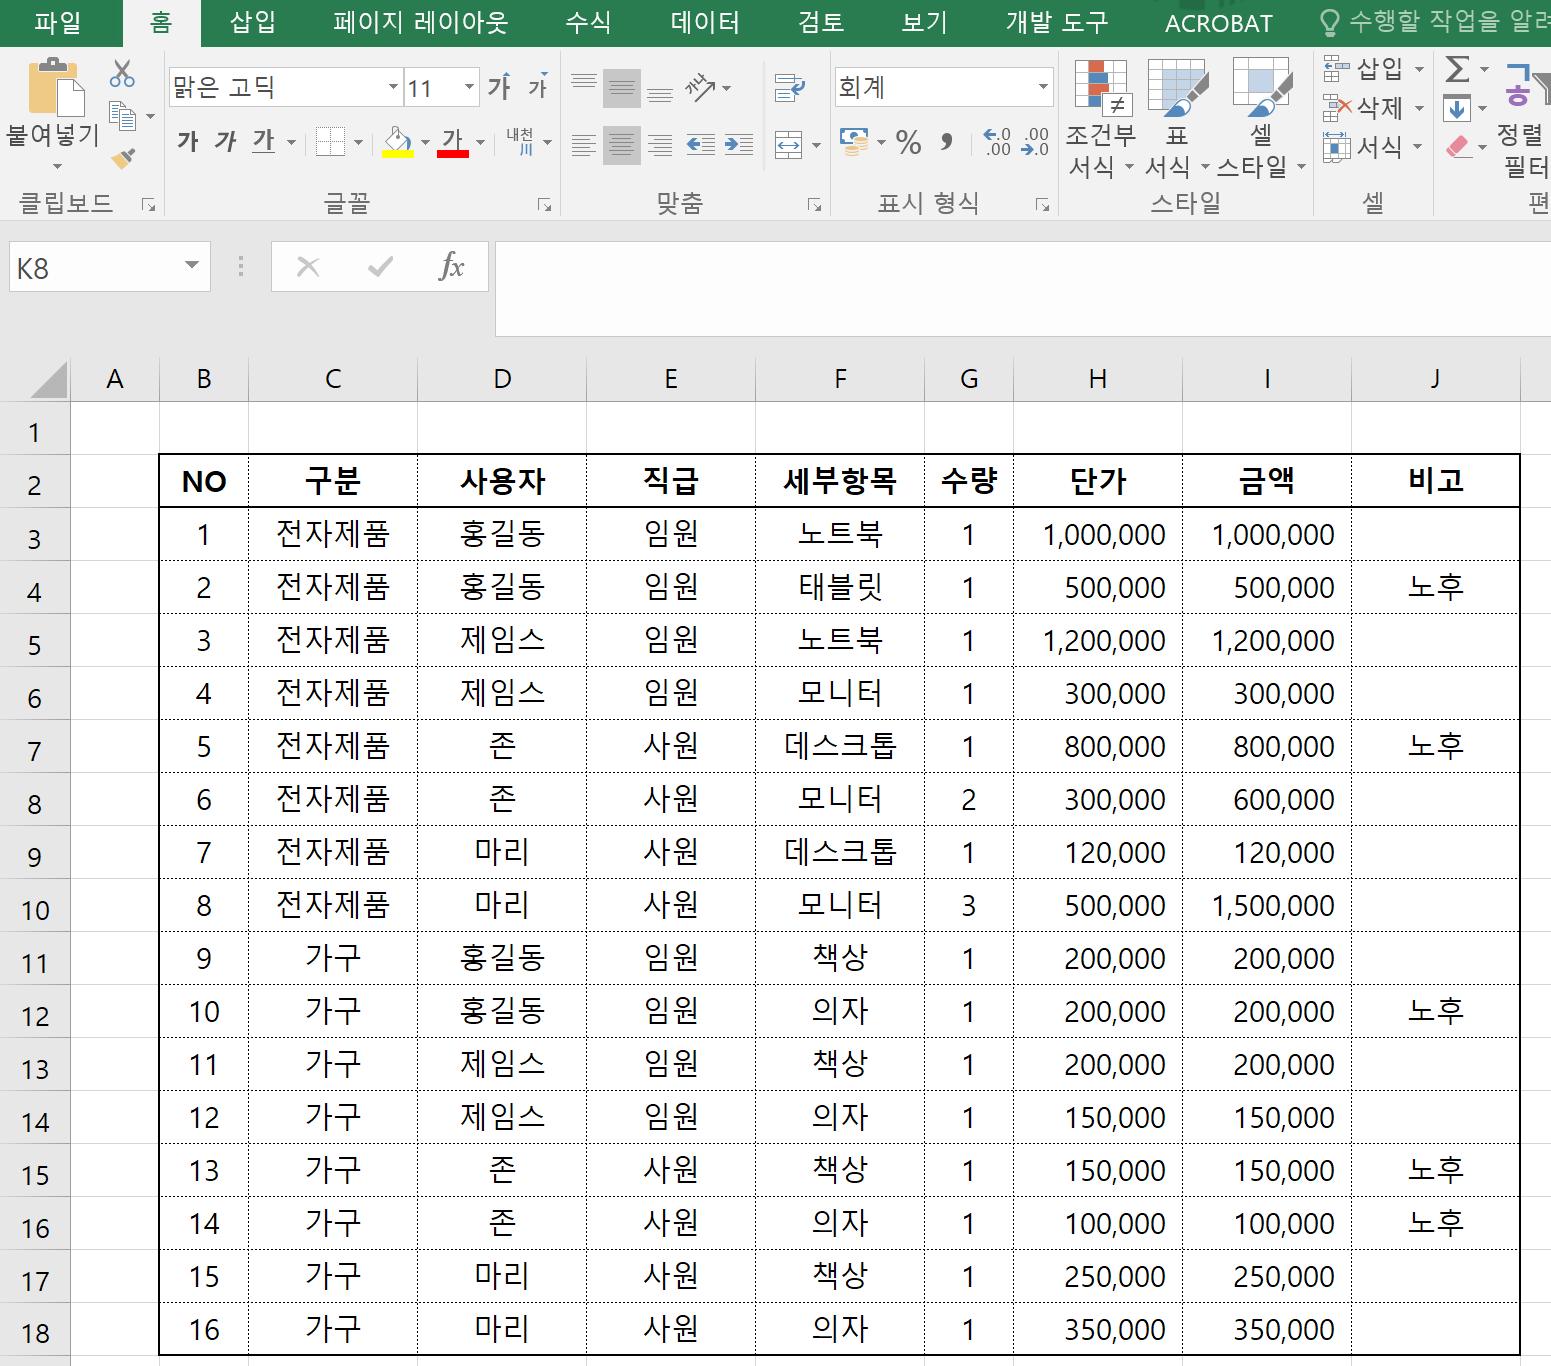Select column H header
This screenshot has width=1551, height=1366.
[x=1098, y=379]
